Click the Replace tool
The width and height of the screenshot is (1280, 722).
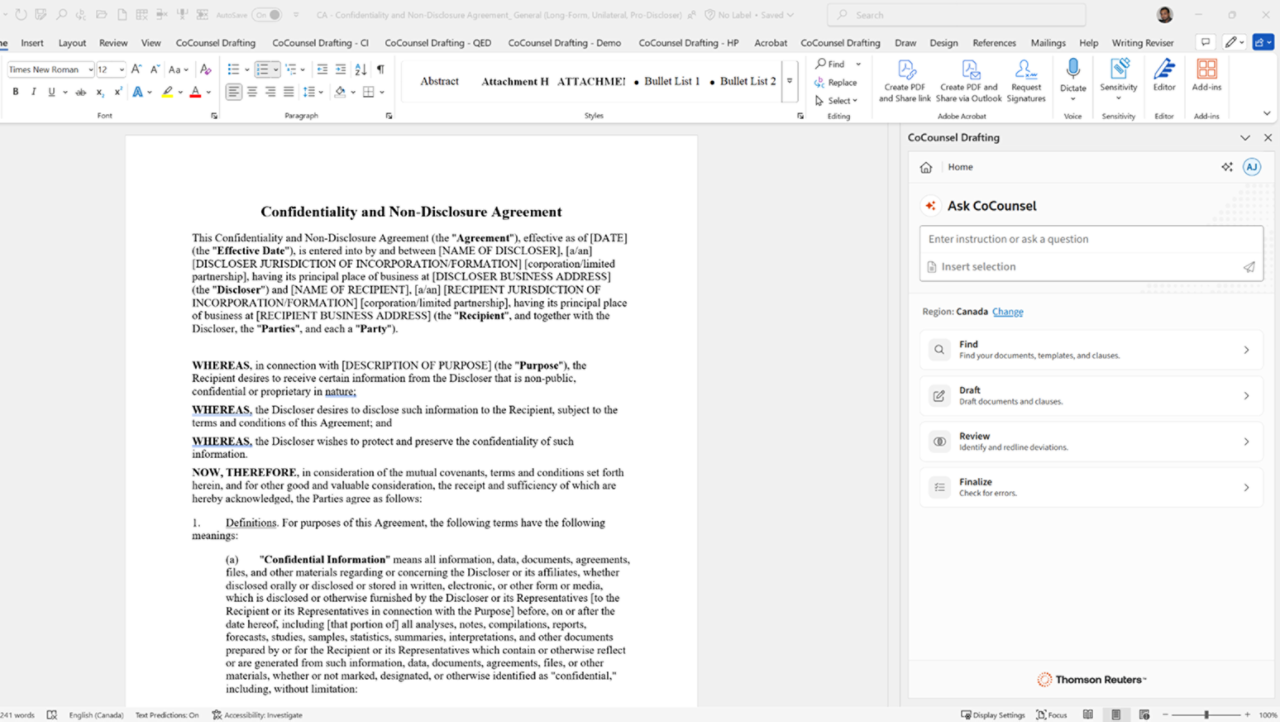coord(836,82)
